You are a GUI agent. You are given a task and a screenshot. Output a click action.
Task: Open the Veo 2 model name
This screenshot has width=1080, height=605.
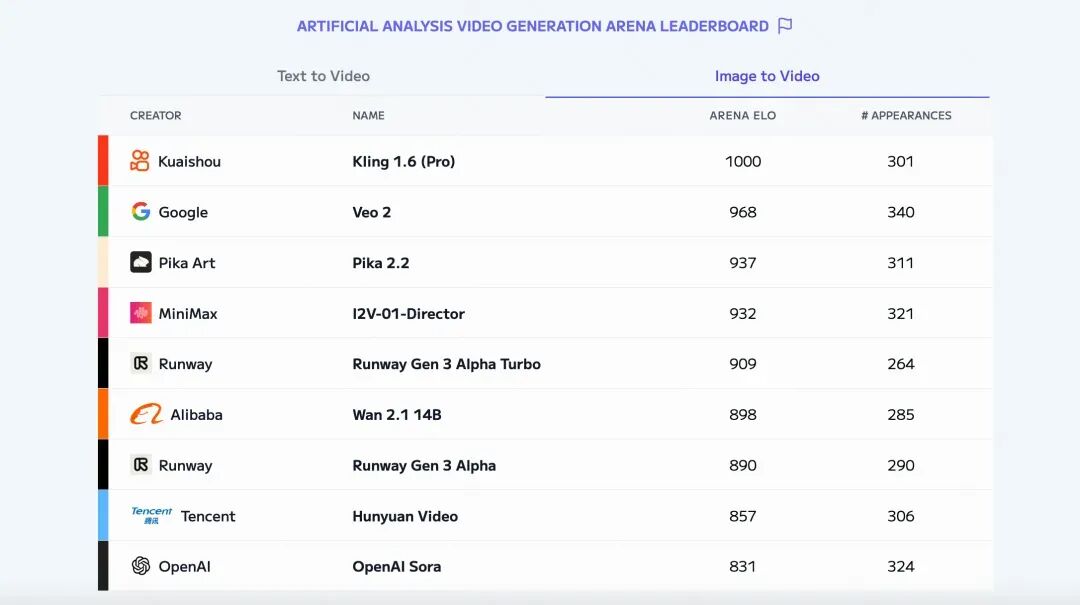click(x=371, y=212)
